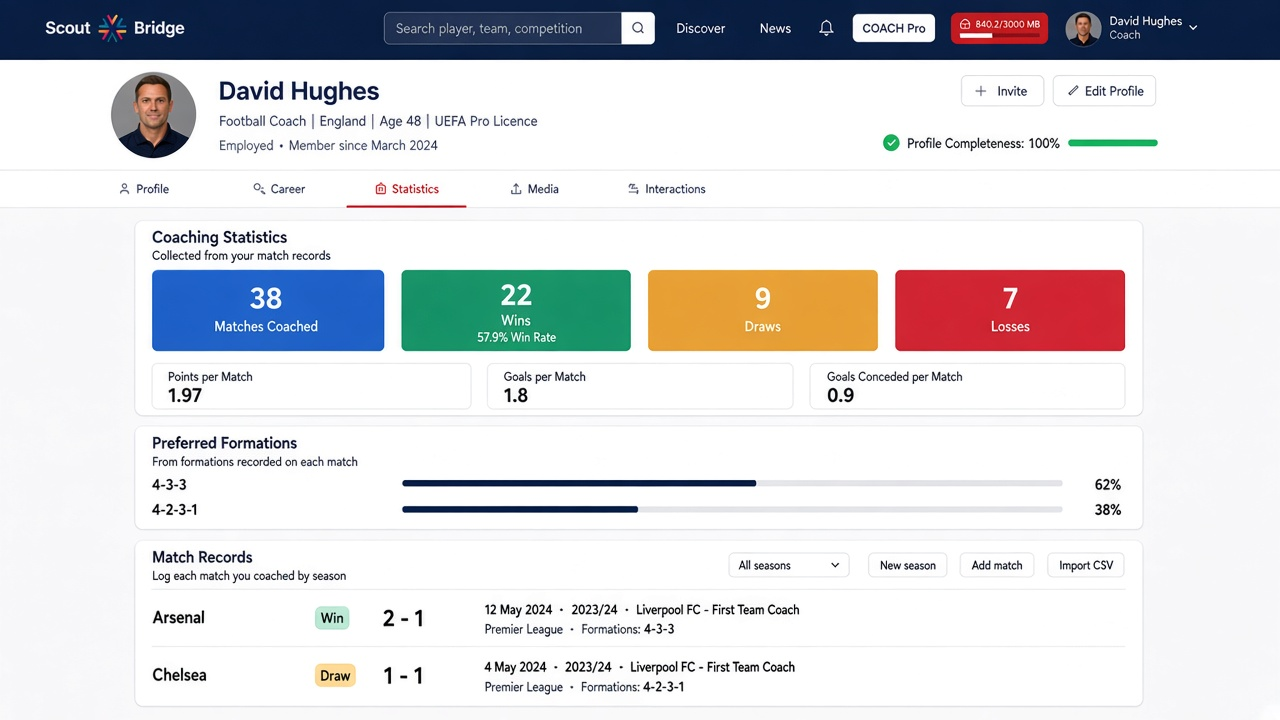Click the 4-3-3 formation bar
Screen dimensions: 1280x720
[732, 484]
